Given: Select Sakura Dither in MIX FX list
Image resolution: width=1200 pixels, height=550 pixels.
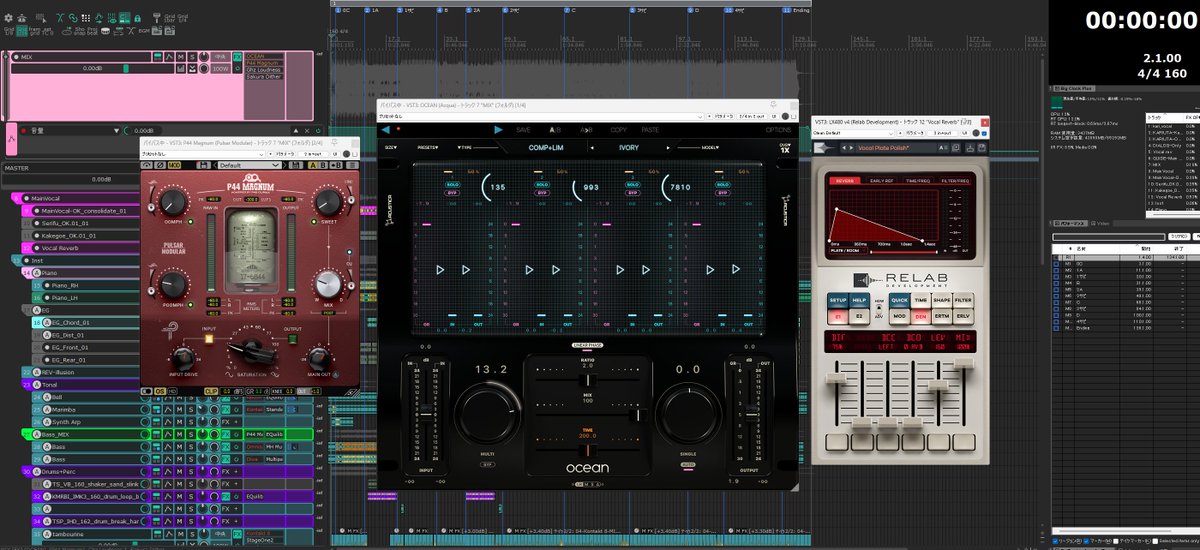Looking at the screenshot, I should point(264,77).
